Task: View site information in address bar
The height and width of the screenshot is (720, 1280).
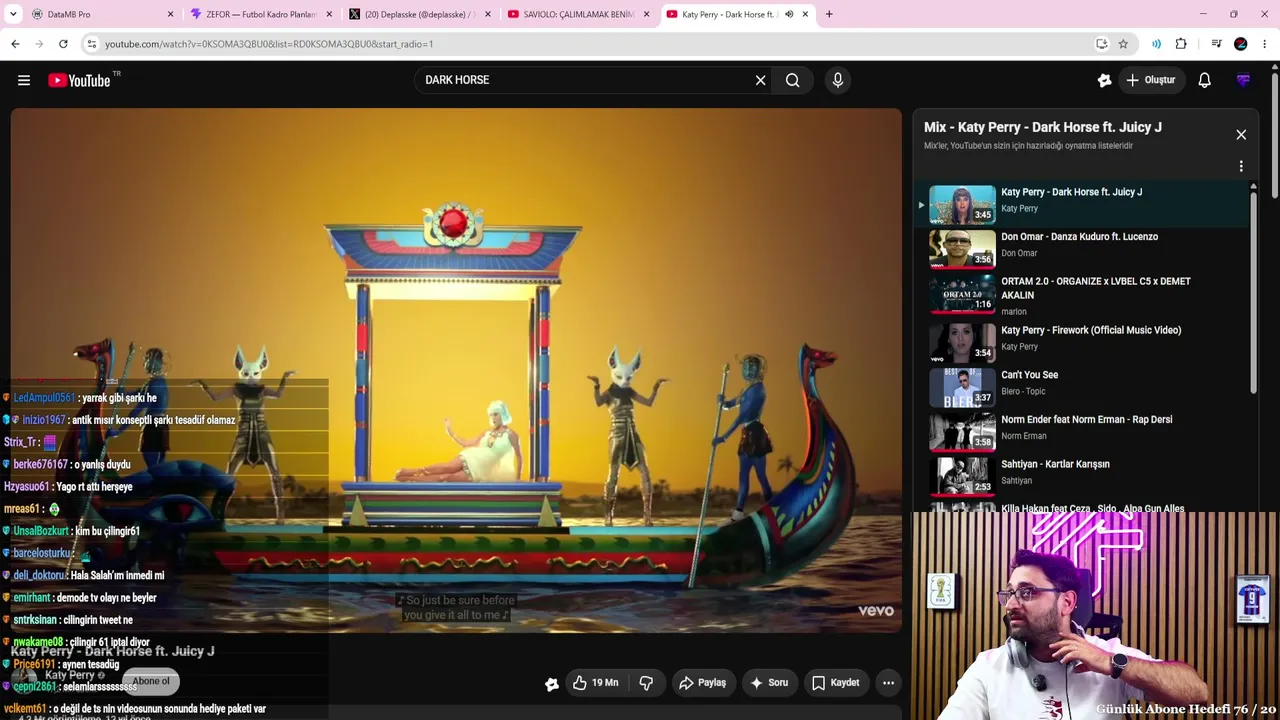Action: 91,44
